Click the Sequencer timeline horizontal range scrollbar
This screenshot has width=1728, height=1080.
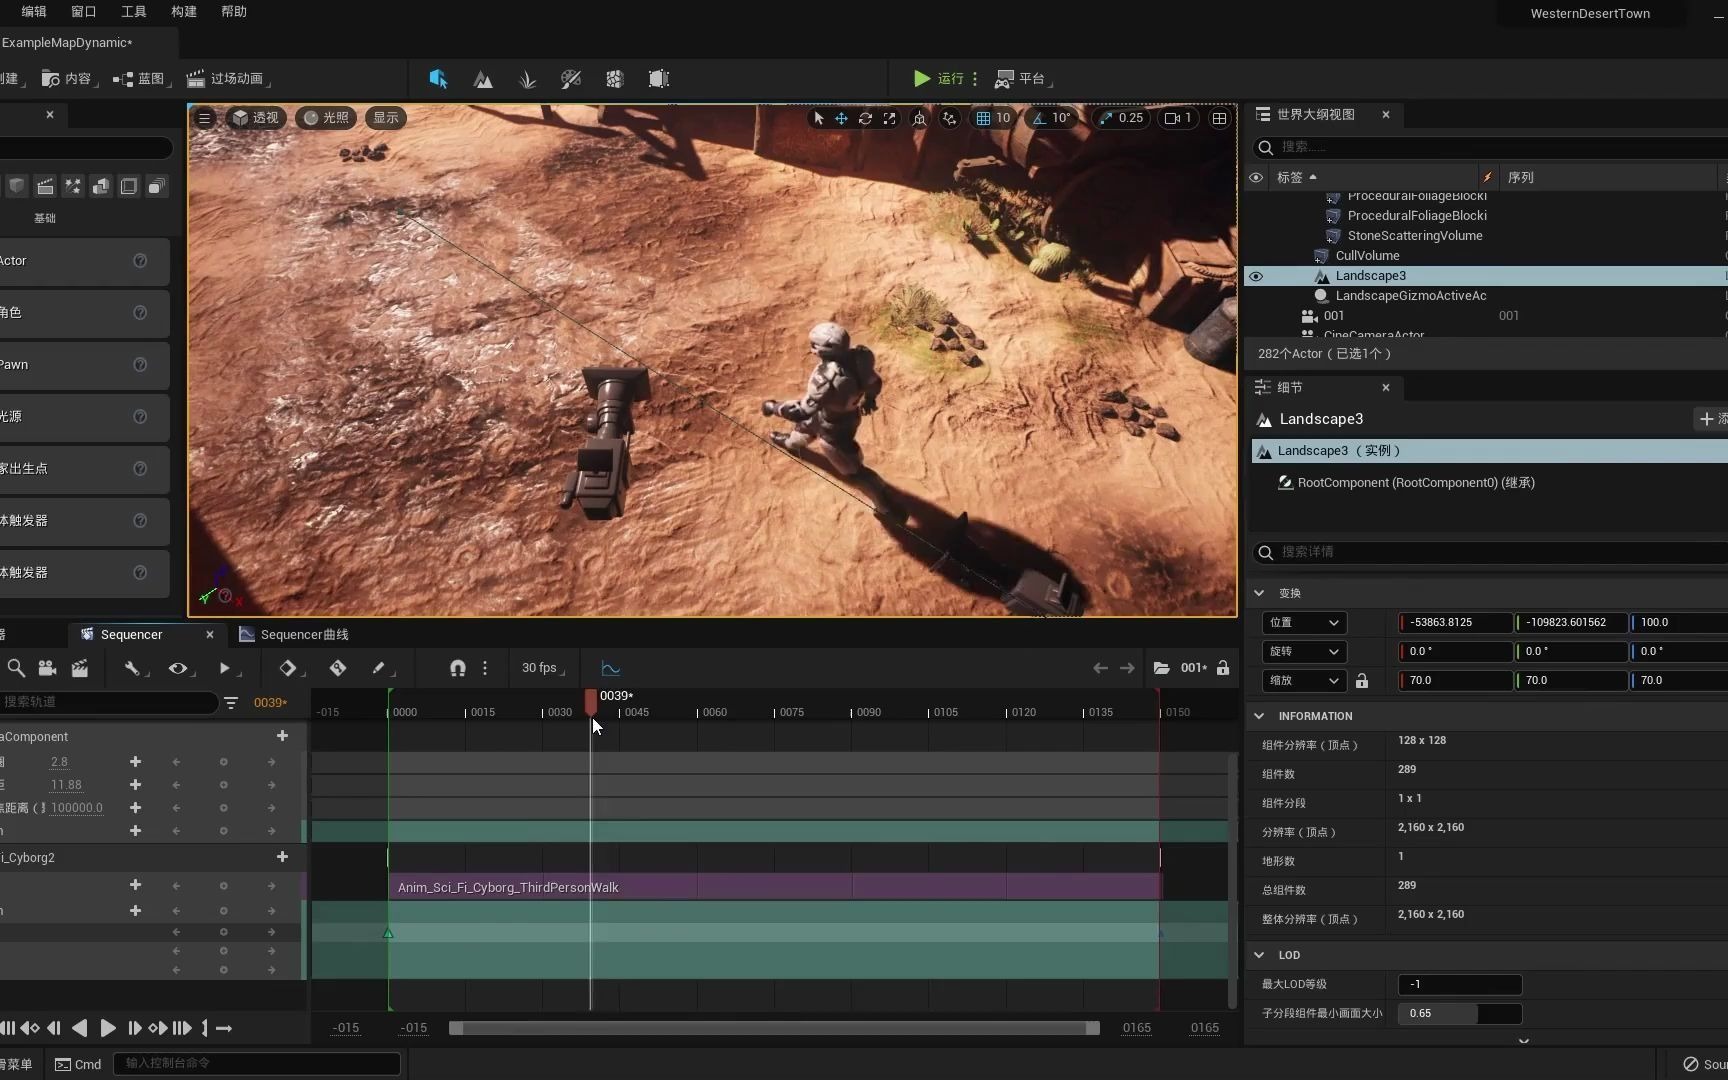click(x=774, y=1028)
